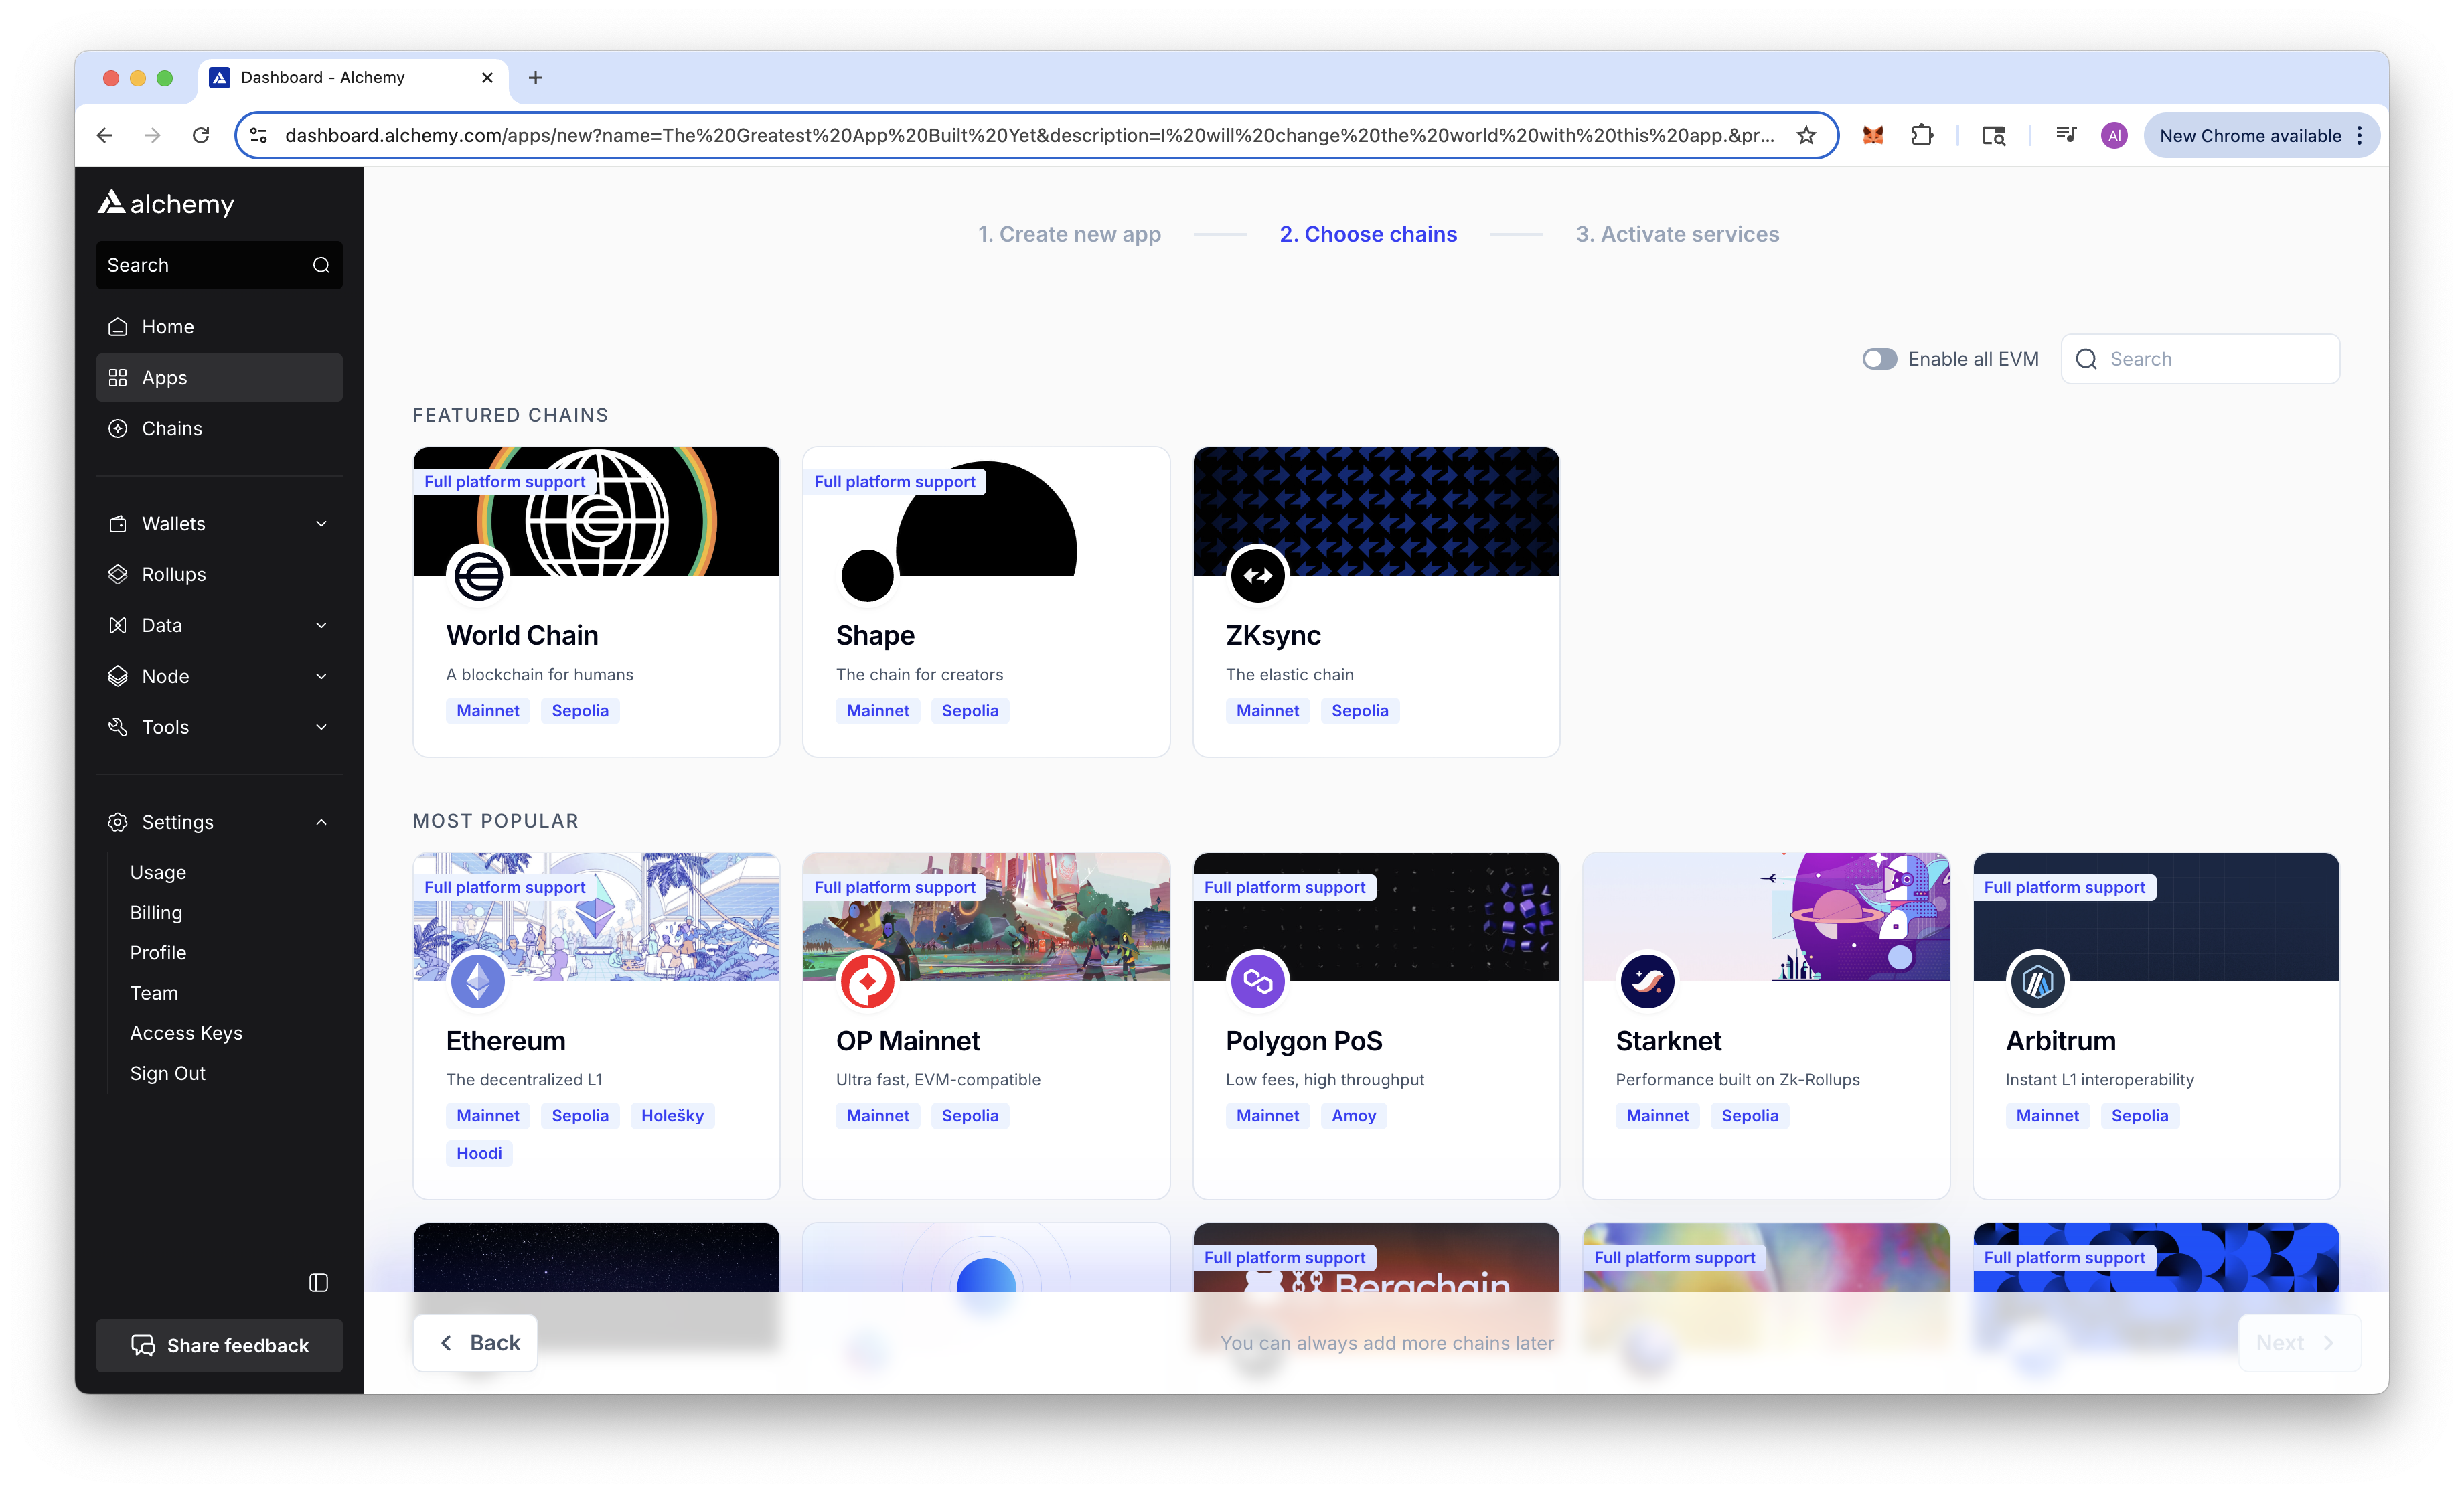The image size is (2464, 1493).
Task: Open the MetaMask fox extension
Action: [x=1874, y=135]
